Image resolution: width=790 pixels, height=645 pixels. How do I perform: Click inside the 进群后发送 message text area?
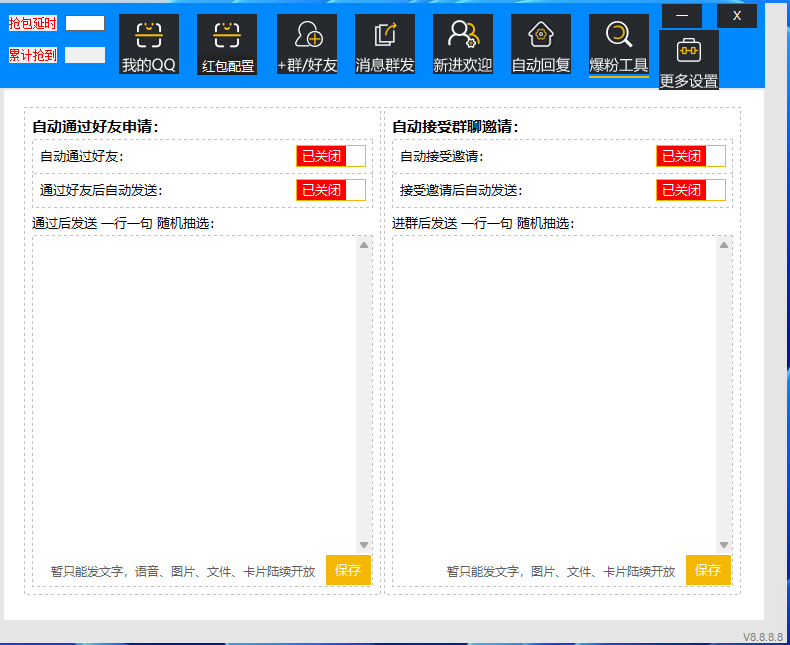[555, 390]
